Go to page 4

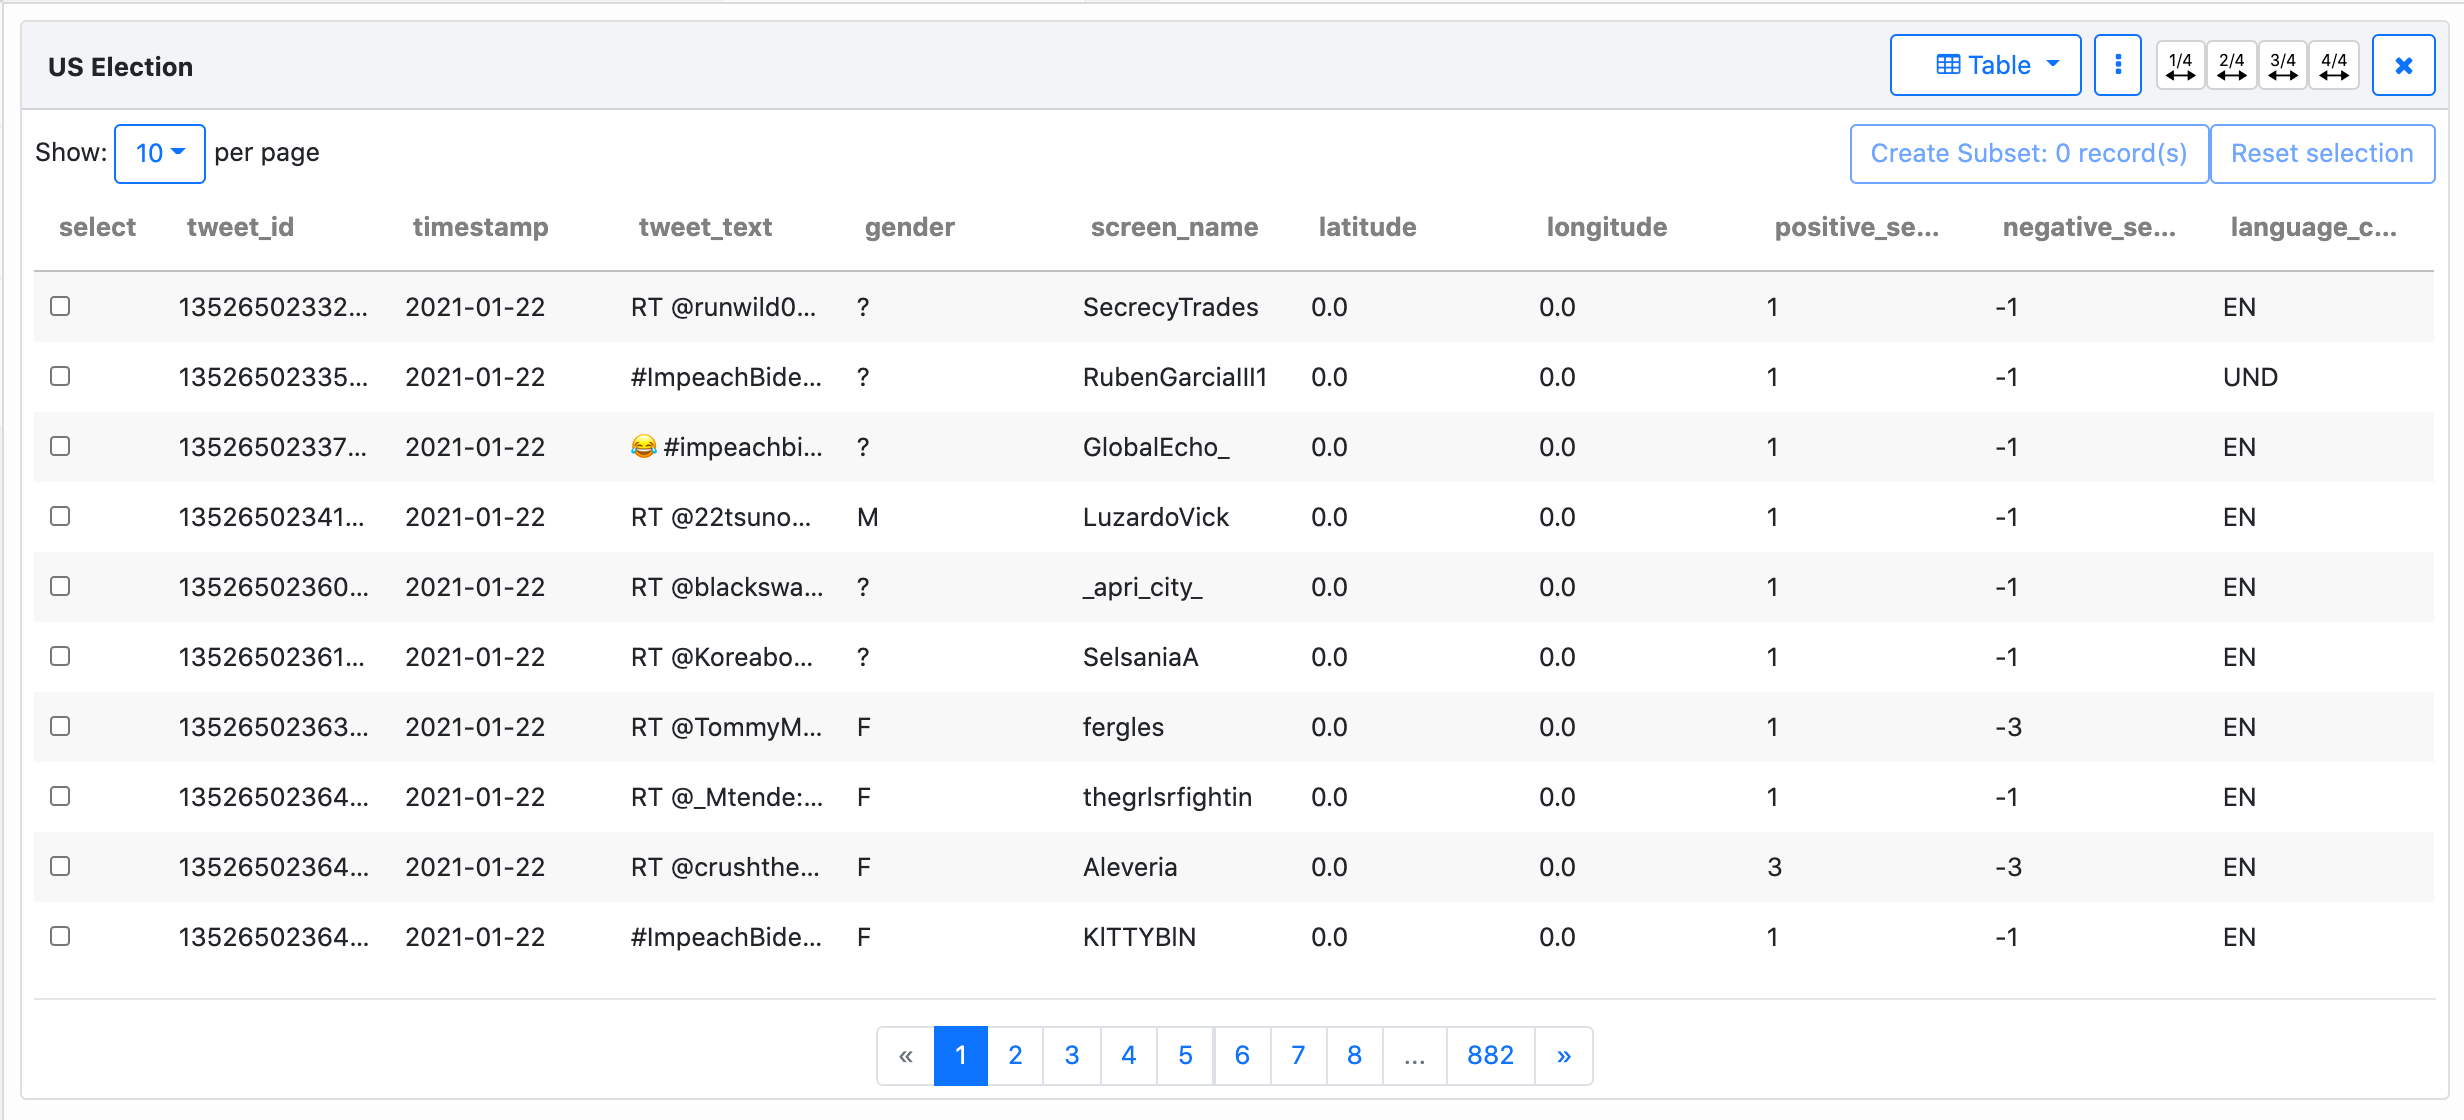1128,1055
